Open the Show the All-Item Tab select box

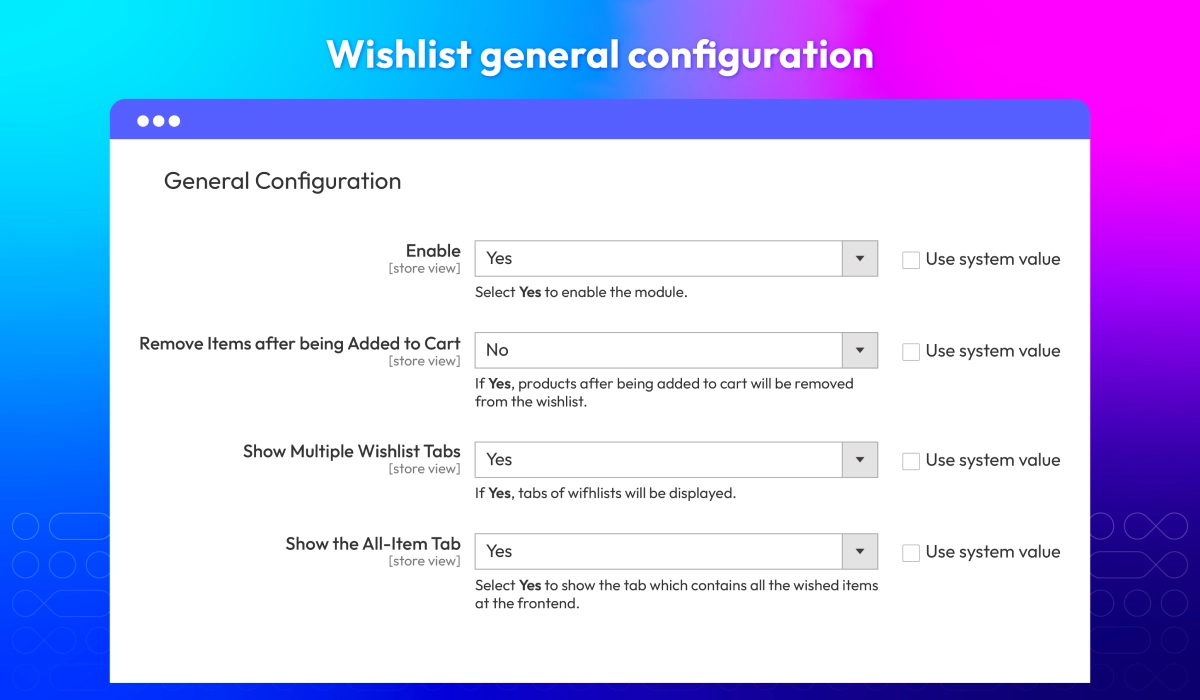click(x=658, y=552)
